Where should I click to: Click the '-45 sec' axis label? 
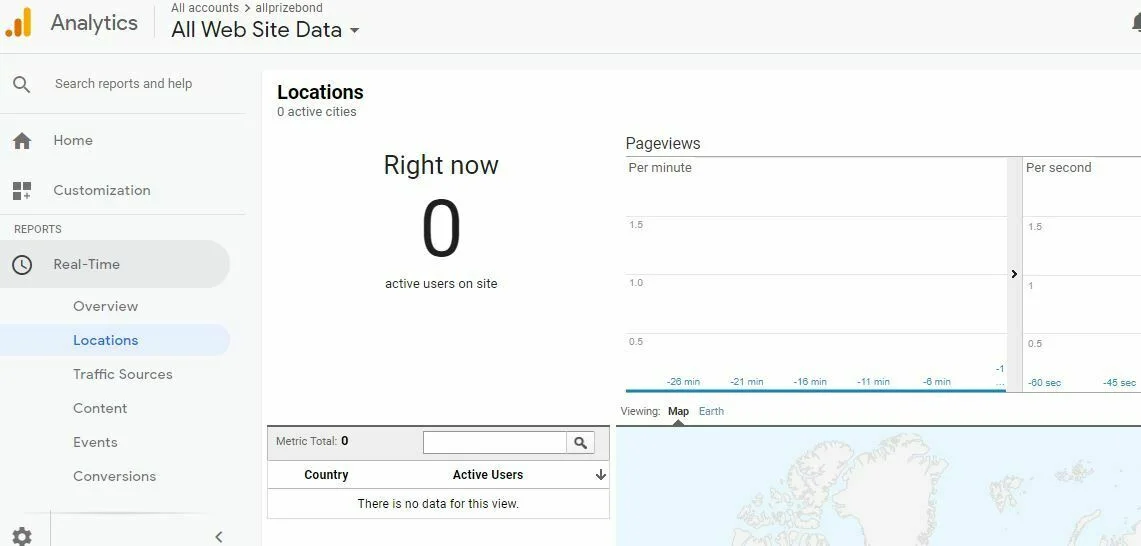[x=1119, y=382]
